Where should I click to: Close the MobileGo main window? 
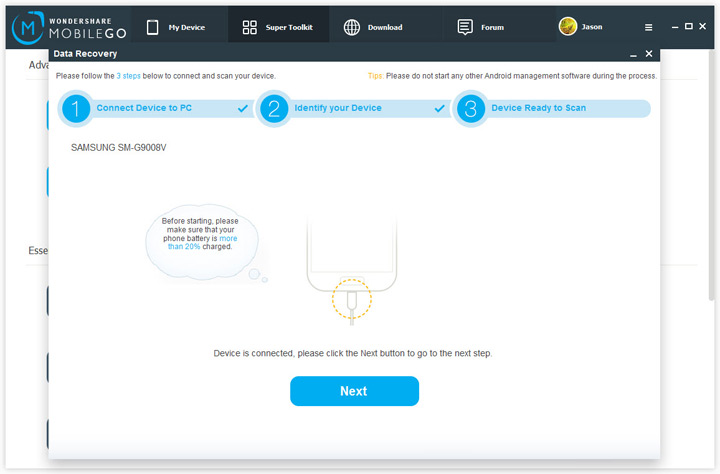coord(703,26)
